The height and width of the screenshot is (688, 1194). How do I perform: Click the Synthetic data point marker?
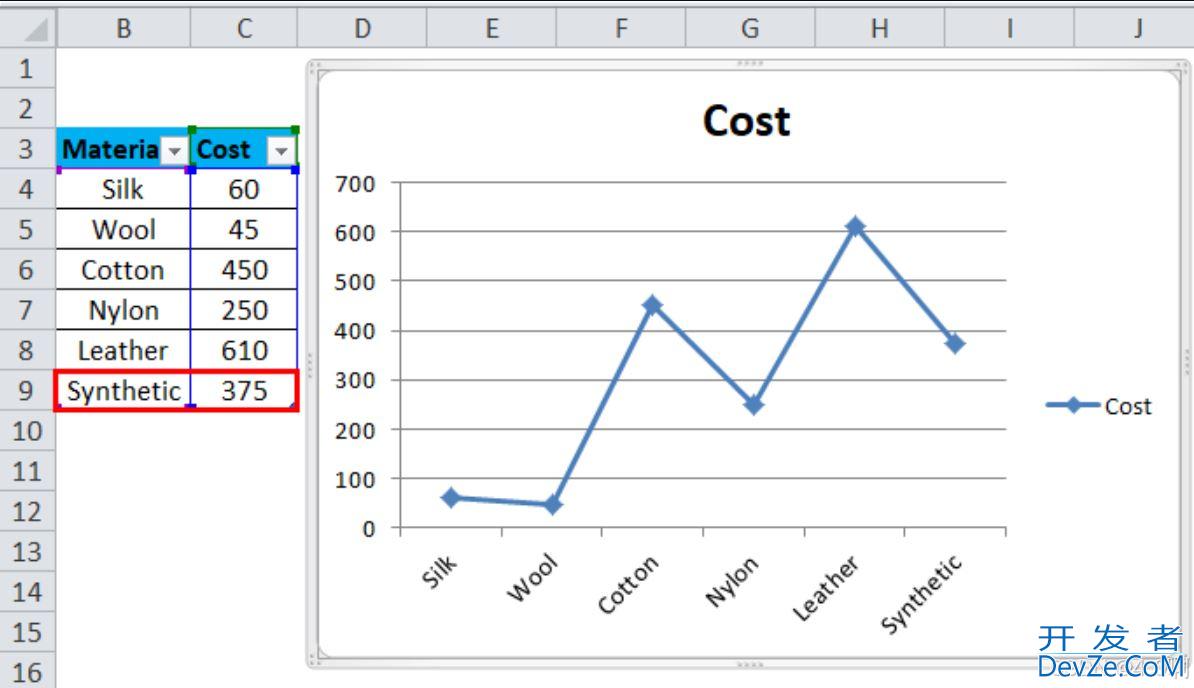(x=955, y=343)
